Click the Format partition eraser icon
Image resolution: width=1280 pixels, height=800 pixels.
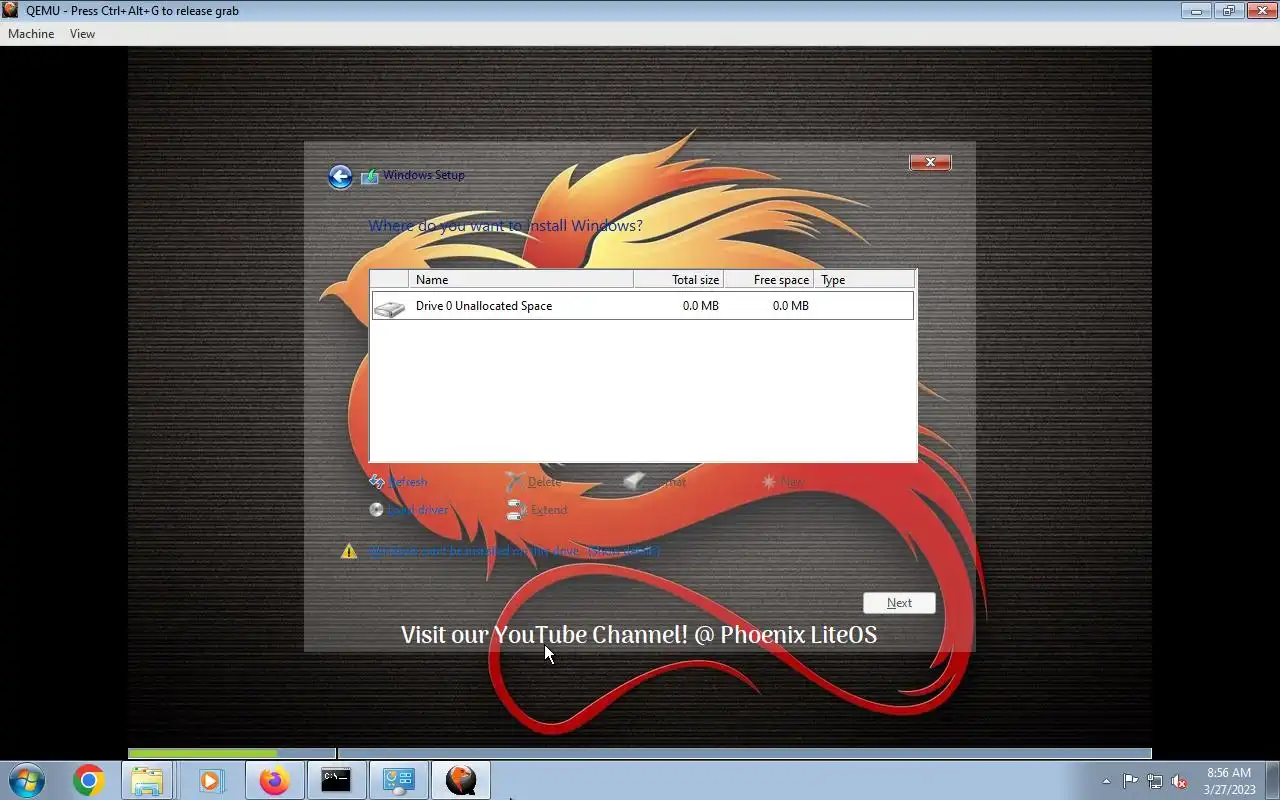(635, 482)
